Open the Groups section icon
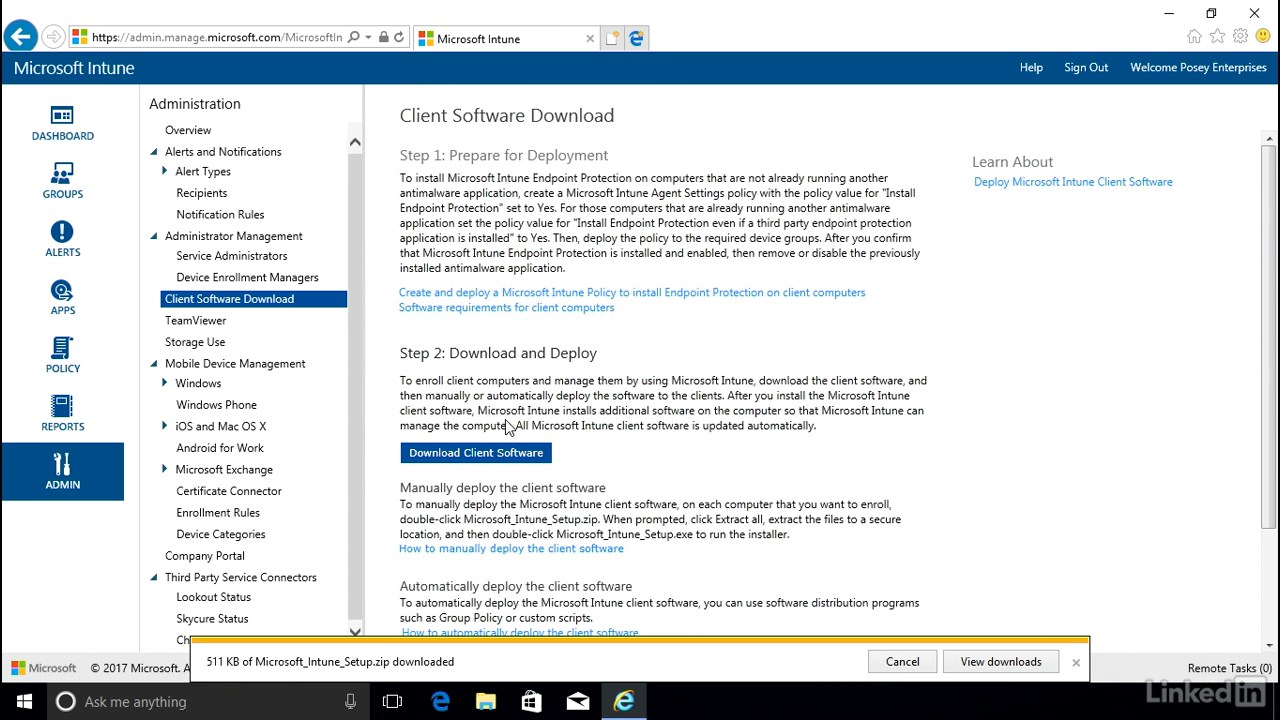The width and height of the screenshot is (1280, 720). point(62,182)
